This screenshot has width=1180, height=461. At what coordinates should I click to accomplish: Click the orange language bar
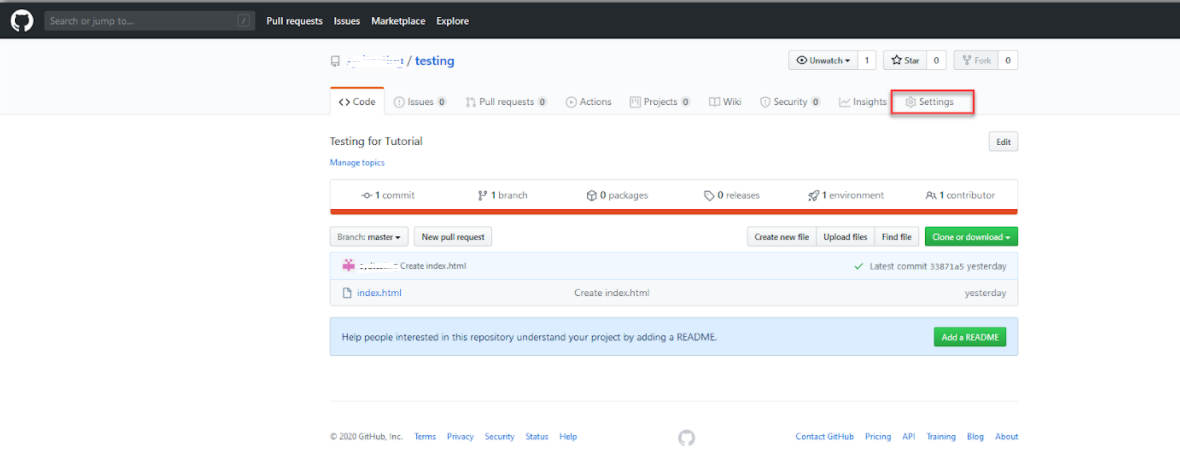click(x=674, y=211)
